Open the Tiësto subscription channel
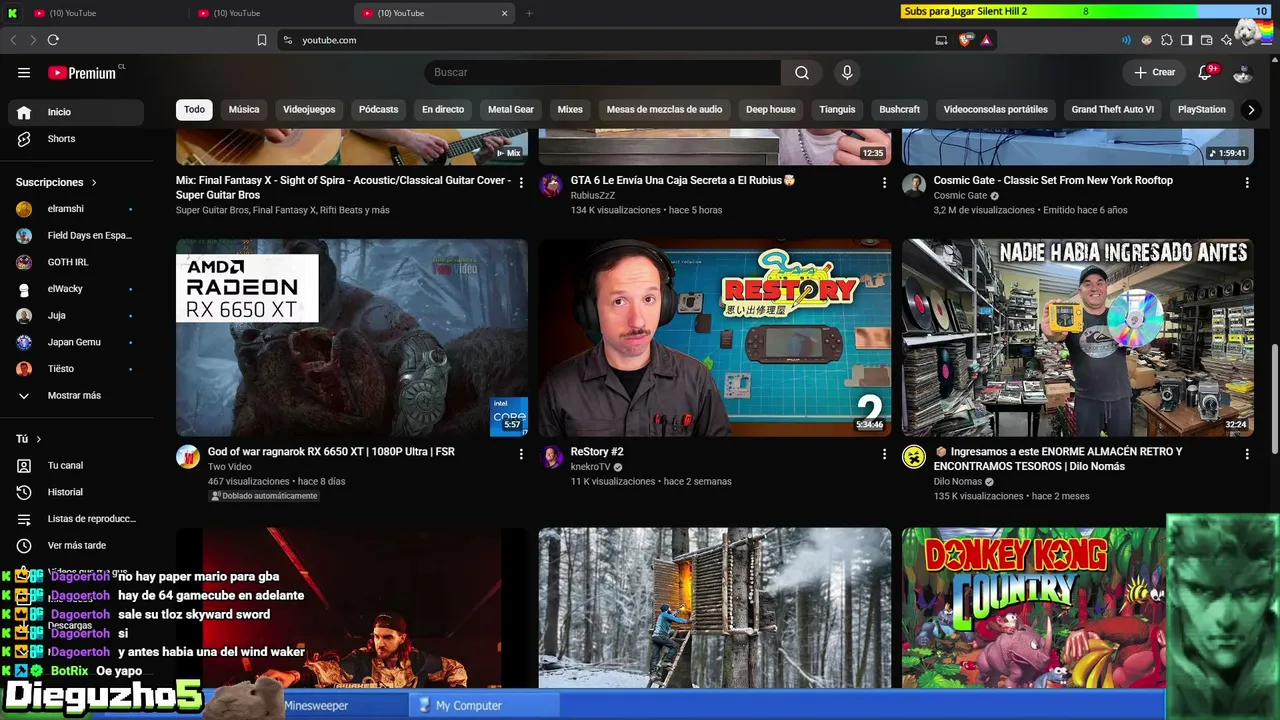The width and height of the screenshot is (1280, 720). pyautogui.click(x=76, y=369)
